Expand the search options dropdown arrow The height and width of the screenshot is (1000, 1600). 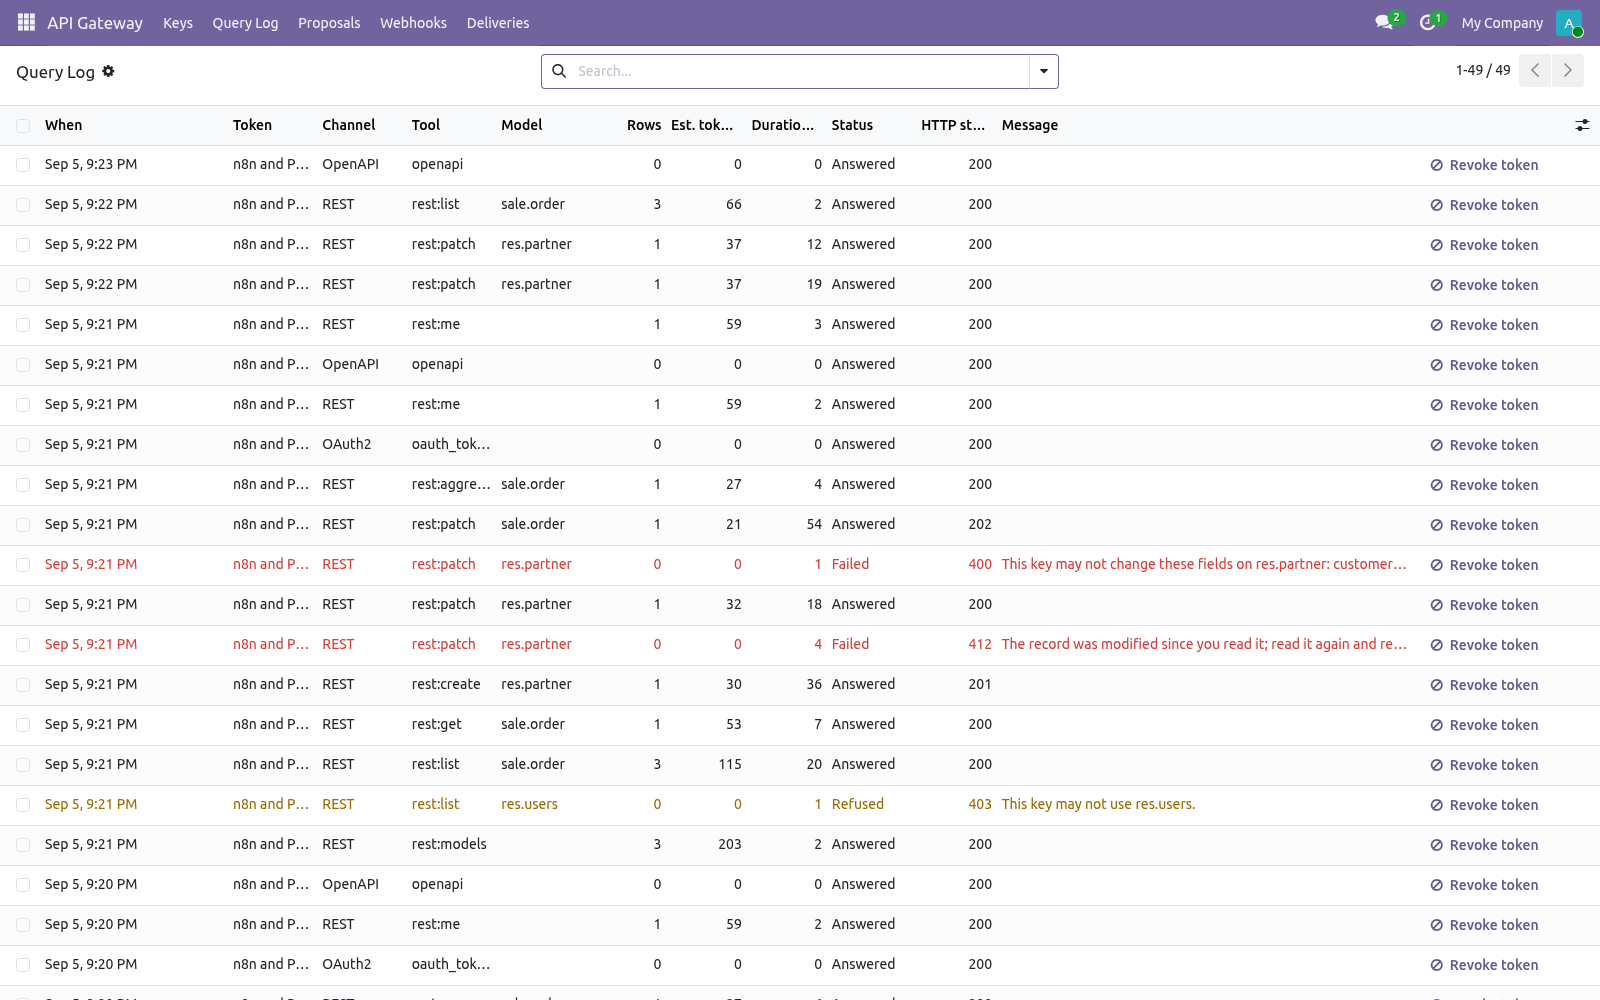(x=1044, y=71)
